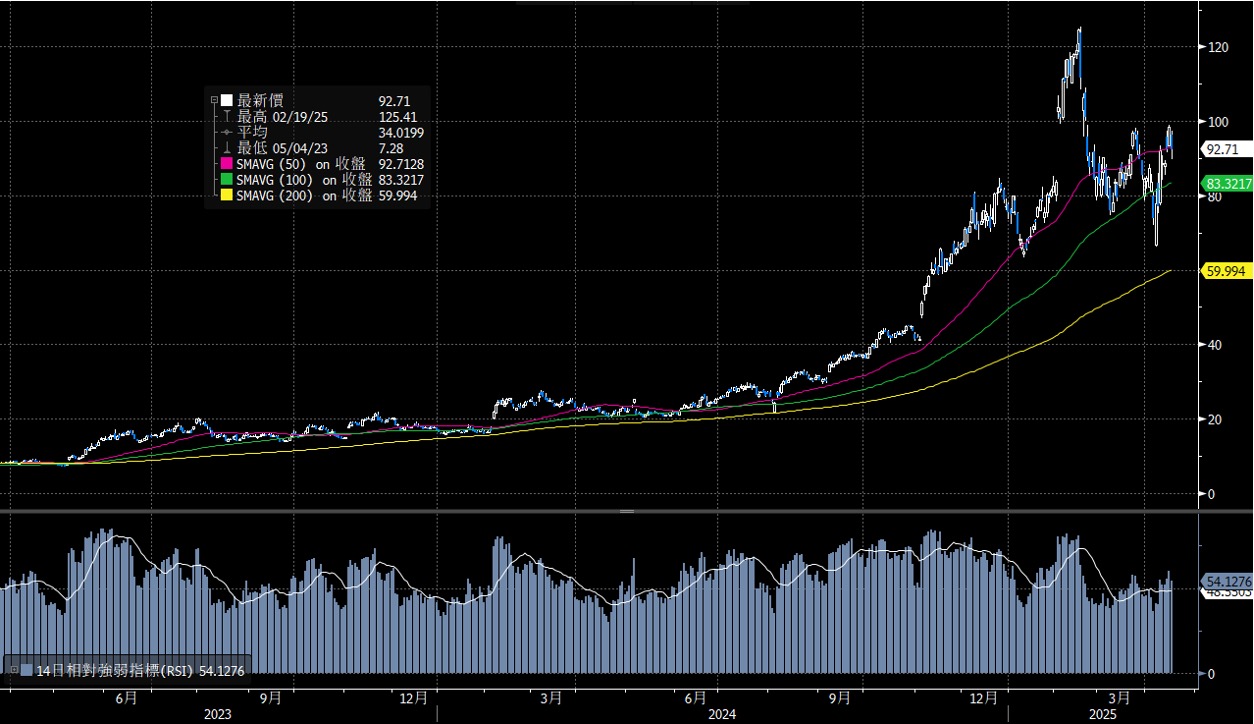Click the 59.994 yellow axis price label
The width and height of the screenshot is (1254, 724).
coord(1224,270)
